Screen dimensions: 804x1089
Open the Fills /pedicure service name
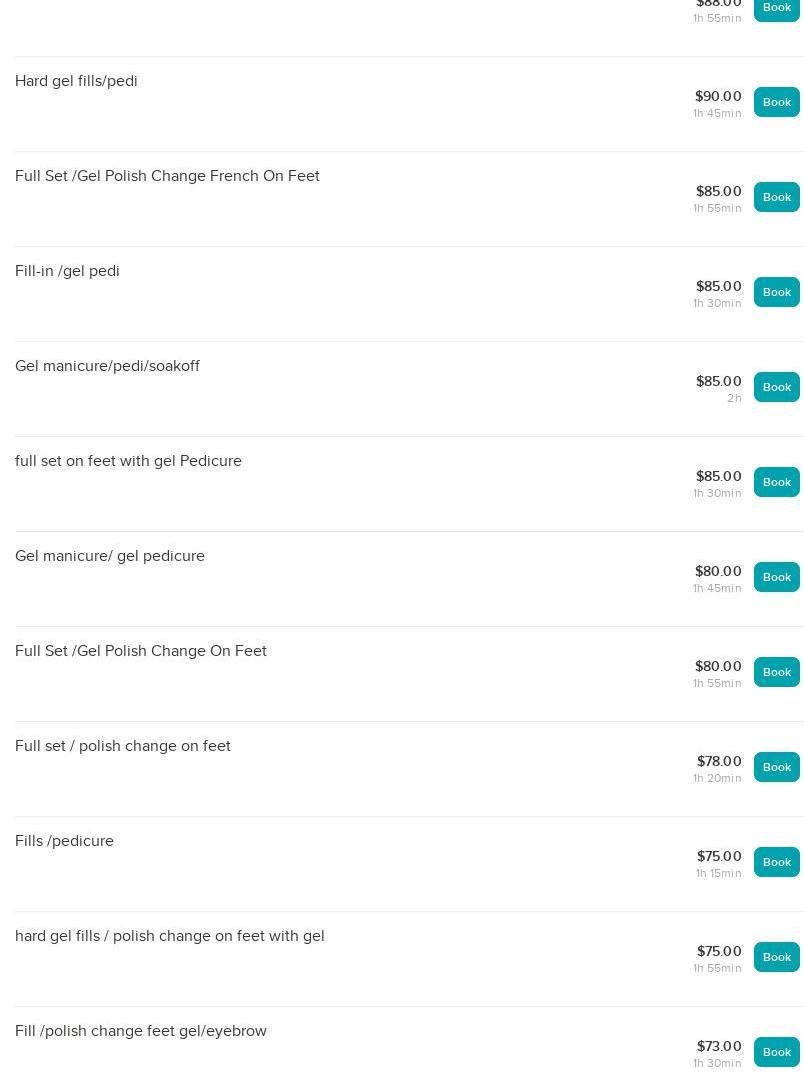[64, 841]
